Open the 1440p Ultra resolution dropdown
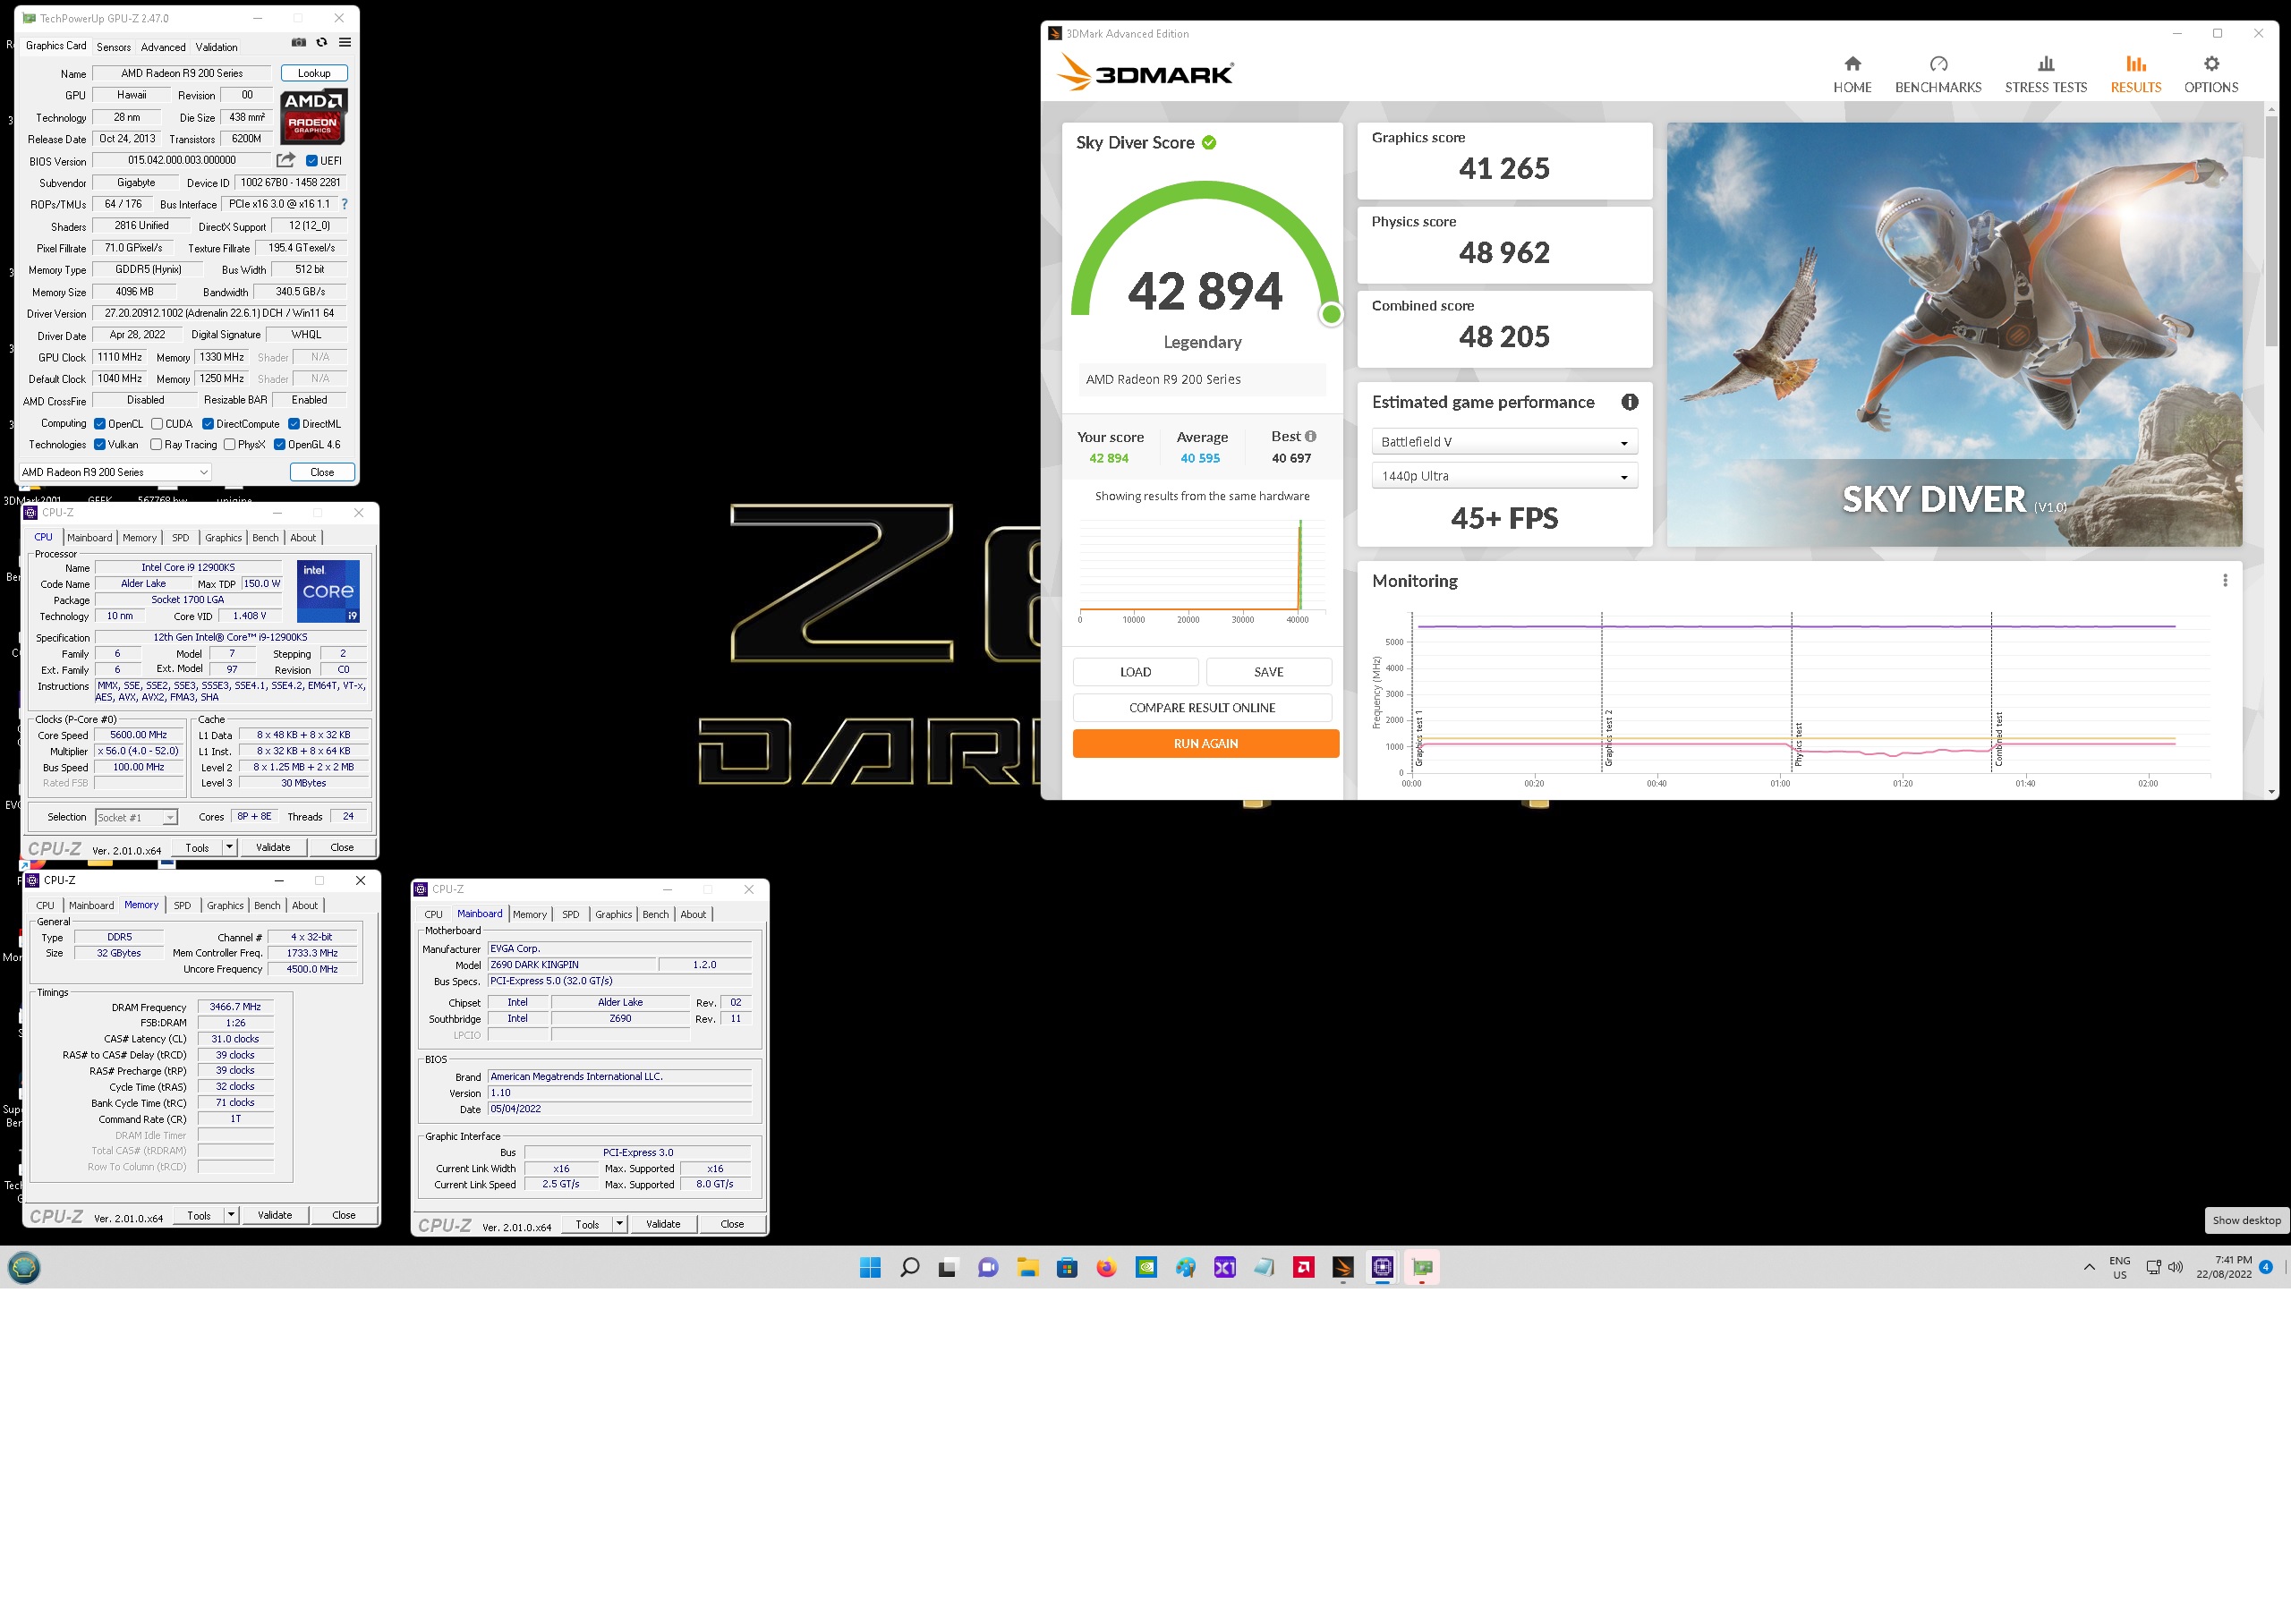 coord(1504,476)
